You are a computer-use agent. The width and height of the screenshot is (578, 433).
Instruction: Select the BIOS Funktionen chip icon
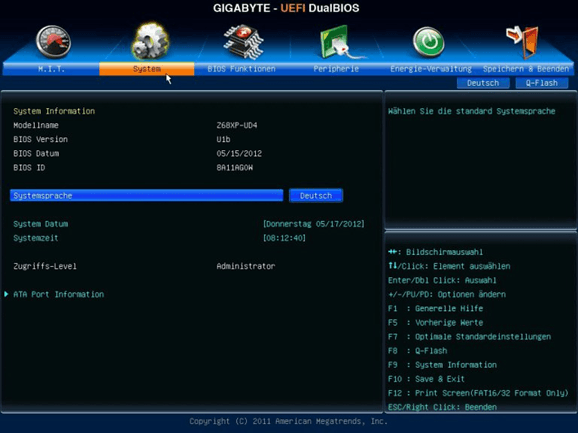(243, 42)
